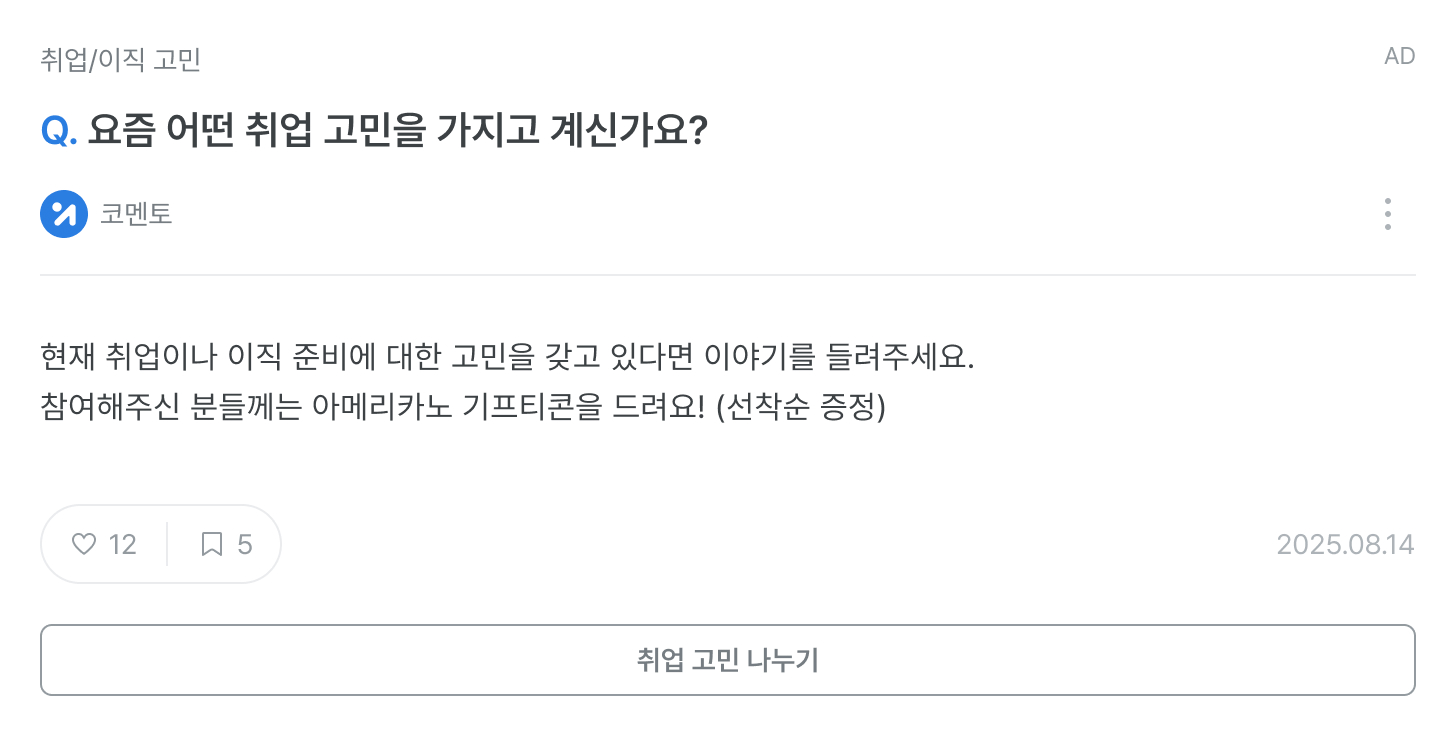
Task: Click the sentence starting 현재 취업이나 이직 준비에
Action: [x=507, y=356]
